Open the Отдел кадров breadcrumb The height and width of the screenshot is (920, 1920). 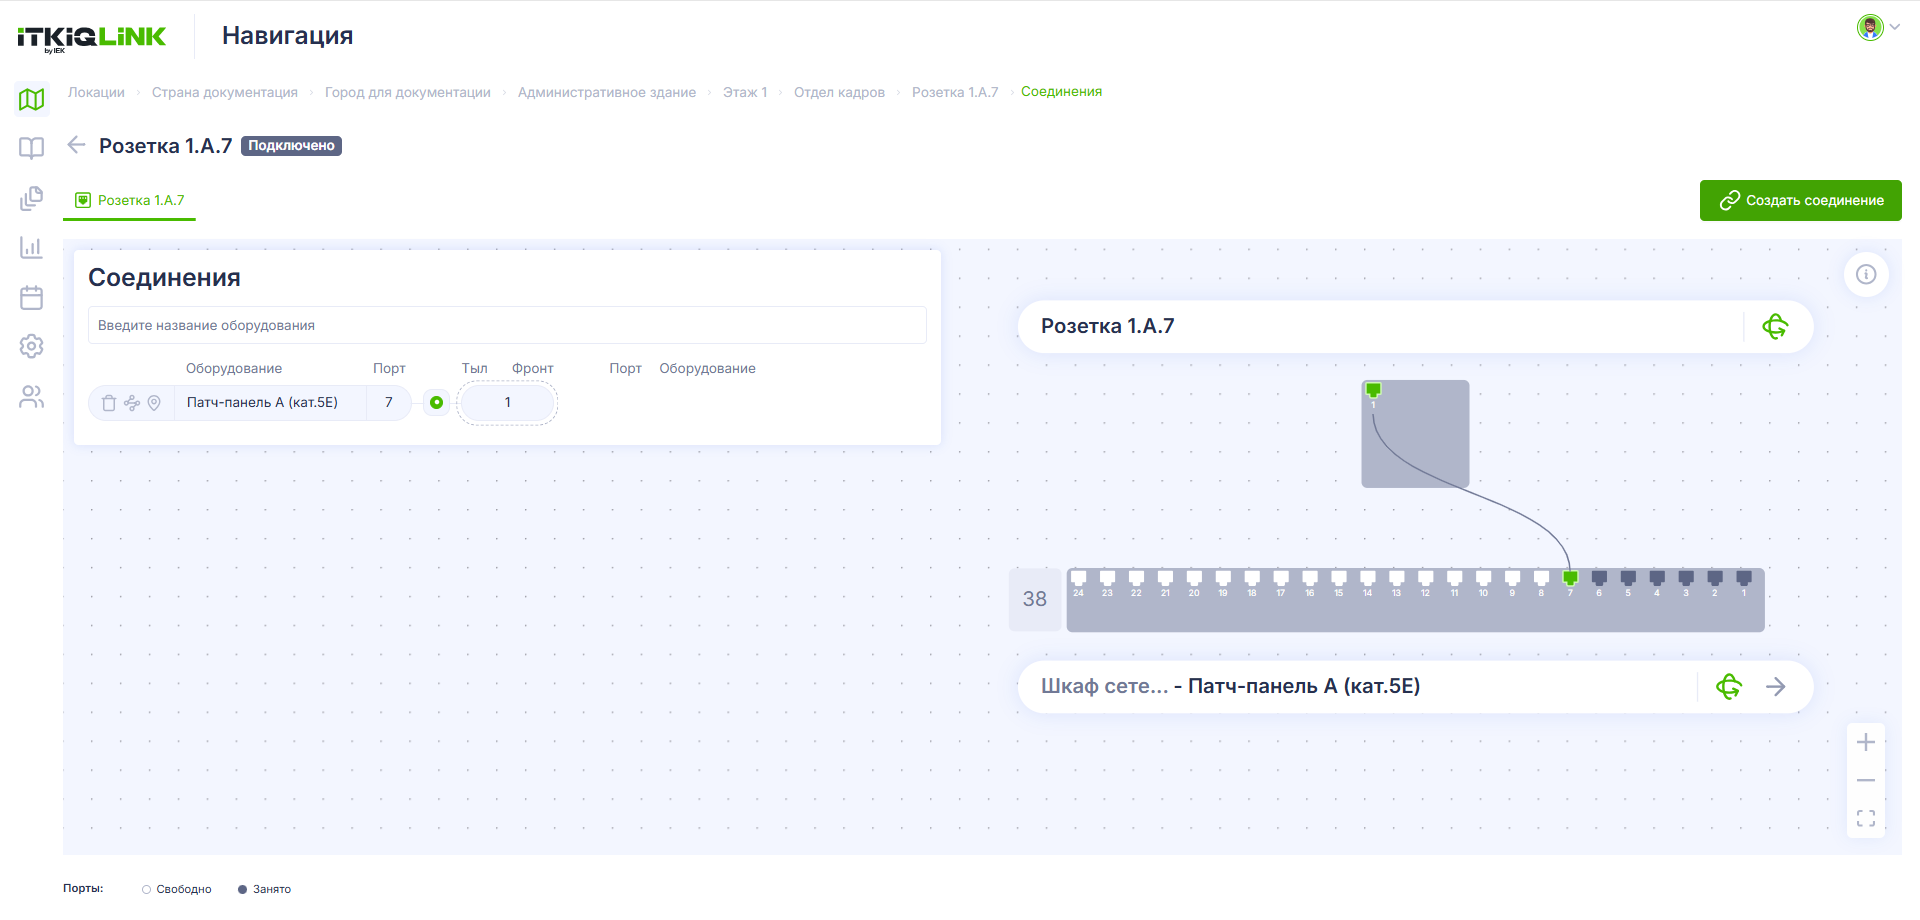coord(839,92)
